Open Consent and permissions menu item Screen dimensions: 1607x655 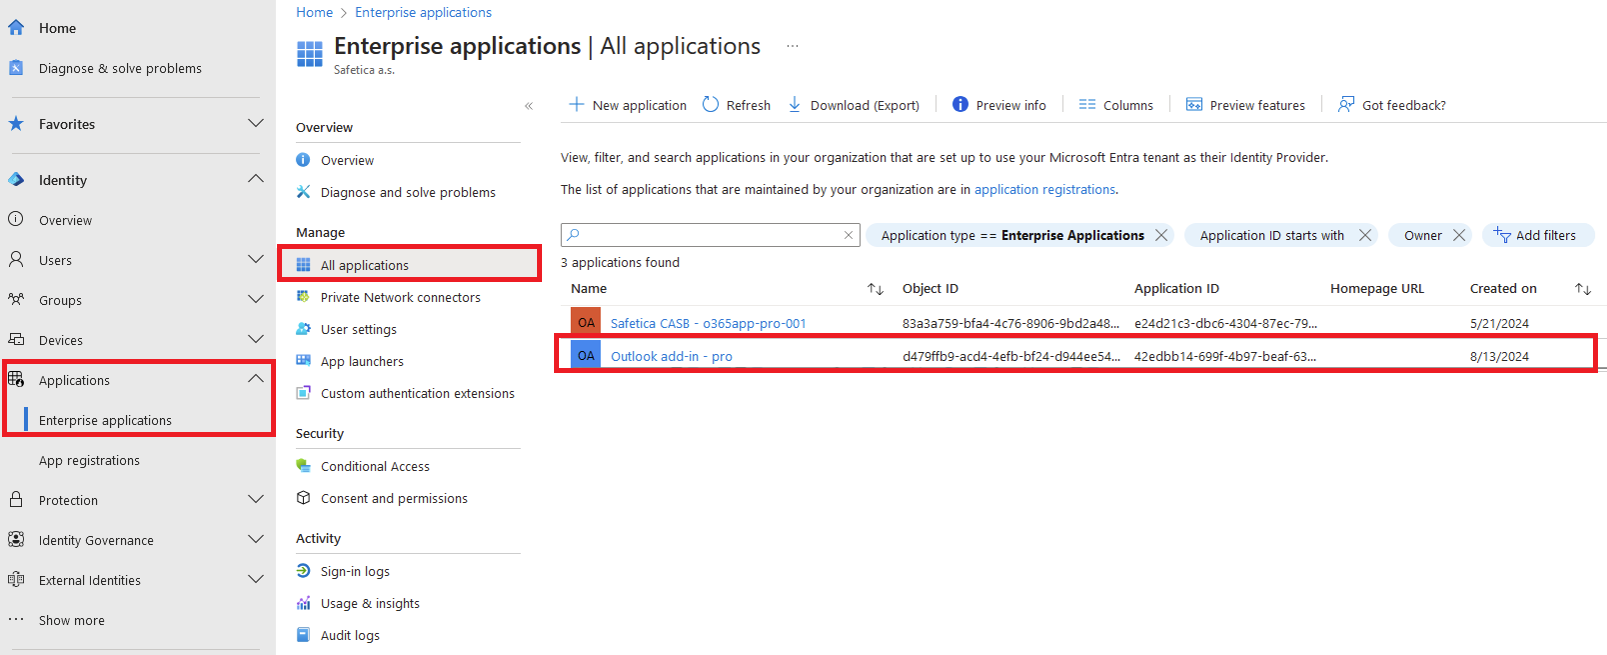394,498
